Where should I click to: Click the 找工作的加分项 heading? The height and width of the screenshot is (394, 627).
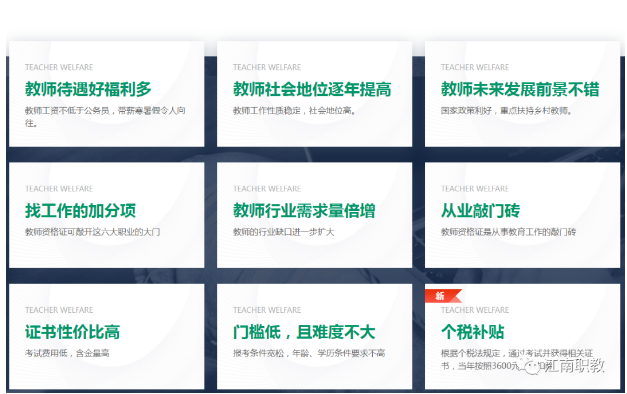click(80, 211)
